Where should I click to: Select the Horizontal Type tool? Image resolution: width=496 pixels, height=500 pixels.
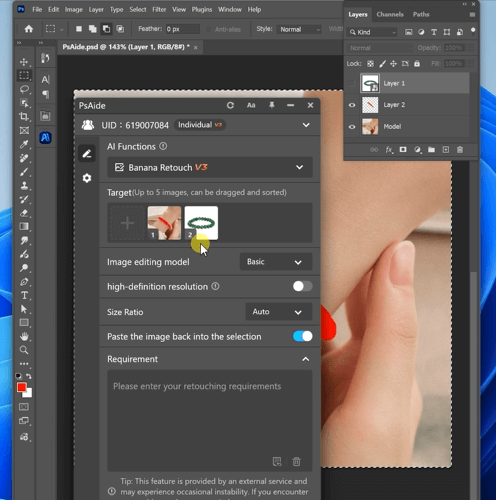[24, 295]
